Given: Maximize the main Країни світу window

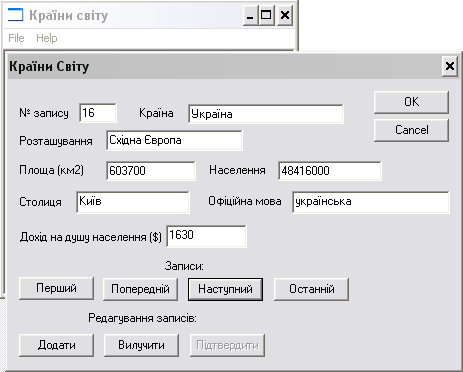Looking at the screenshot, I should (266, 15).
